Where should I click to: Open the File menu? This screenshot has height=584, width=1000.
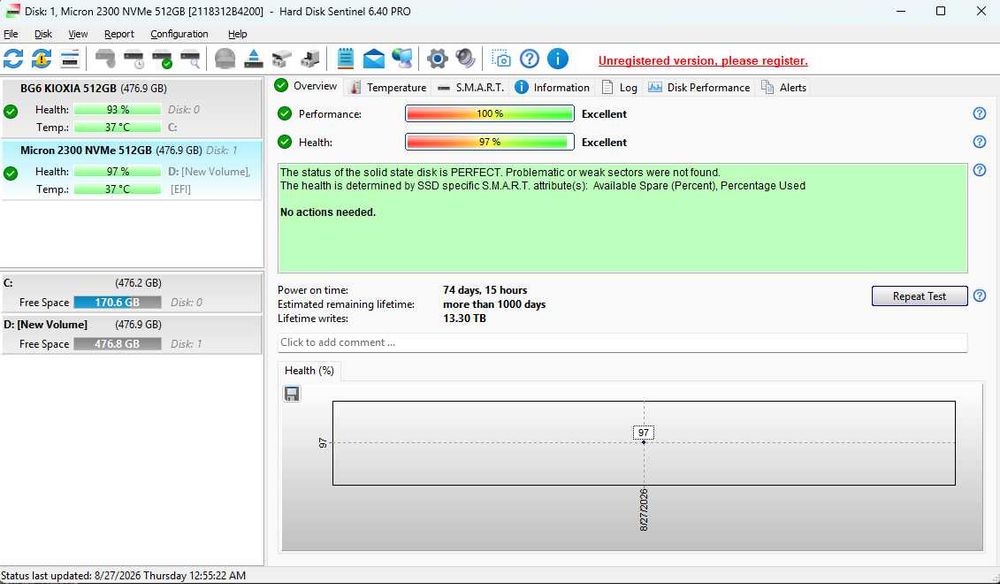[x=11, y=34]
